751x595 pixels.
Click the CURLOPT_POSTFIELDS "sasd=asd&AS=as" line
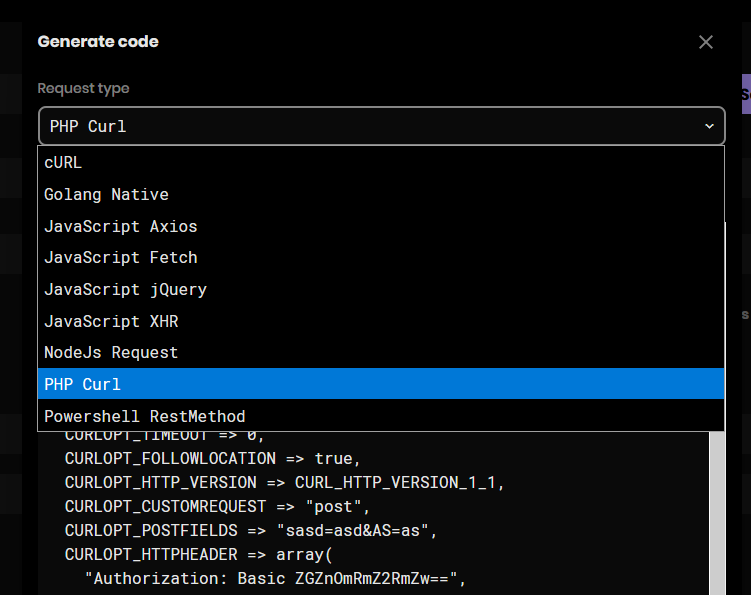(251, 530)
